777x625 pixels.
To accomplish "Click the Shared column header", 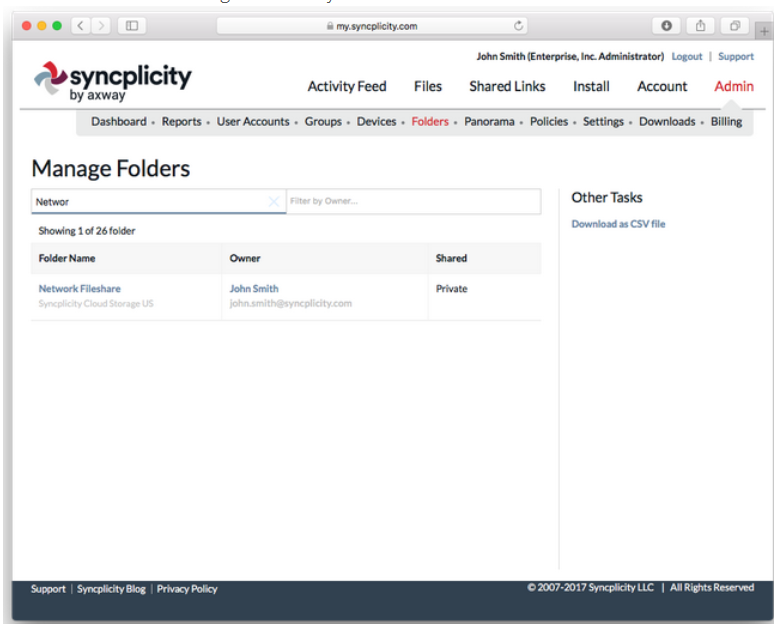I will pos(451,258).
